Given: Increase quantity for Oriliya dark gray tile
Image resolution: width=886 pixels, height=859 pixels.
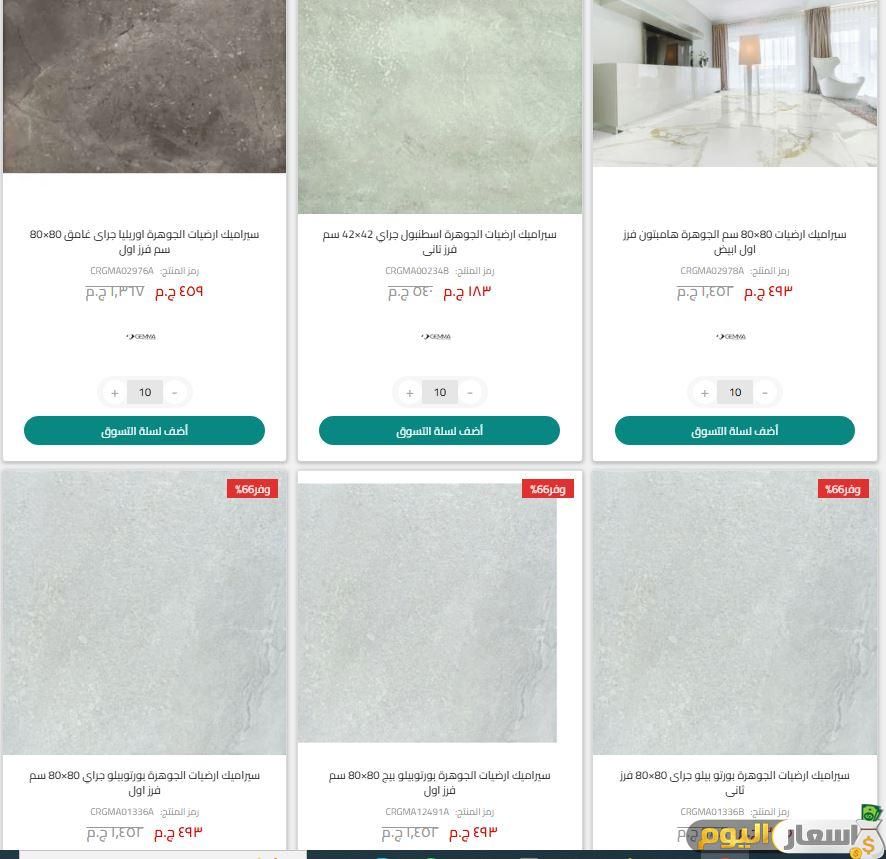Looking at the screenshot, I should pyautogui.click(x=115, y=393).
